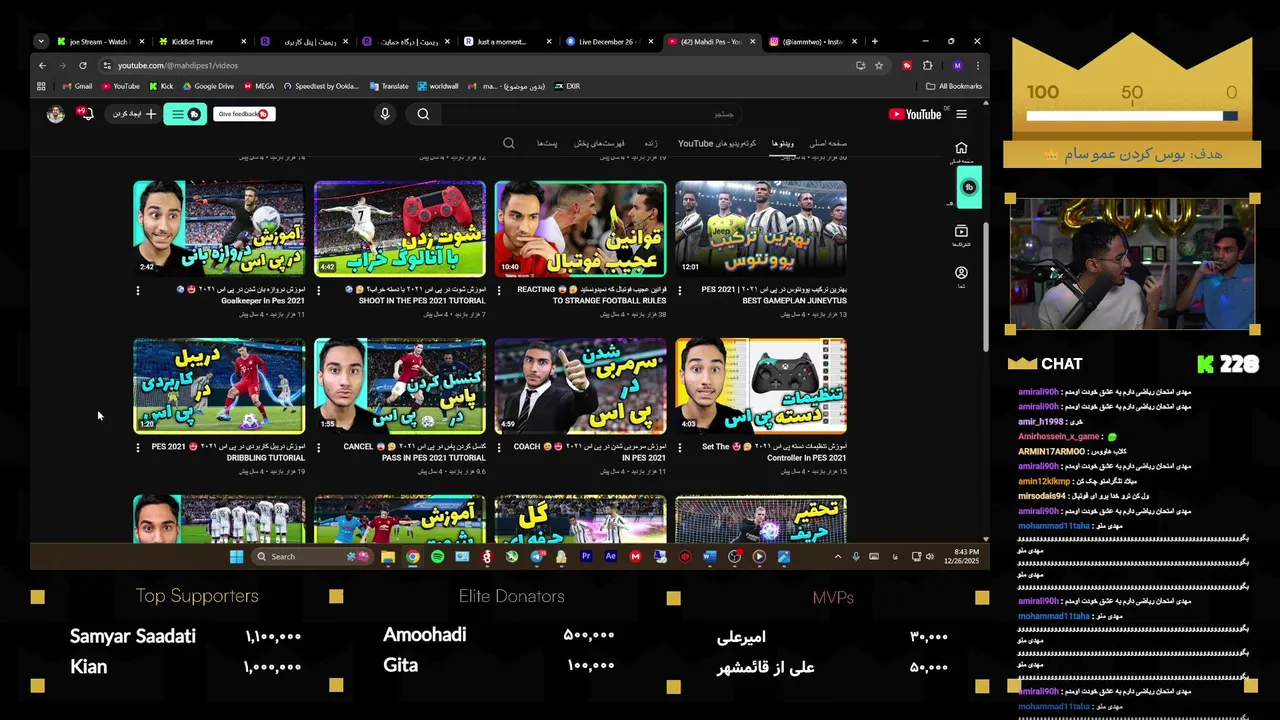Go back with Chrome's back arrow
1280x720 pixels.
pos(42,65)
